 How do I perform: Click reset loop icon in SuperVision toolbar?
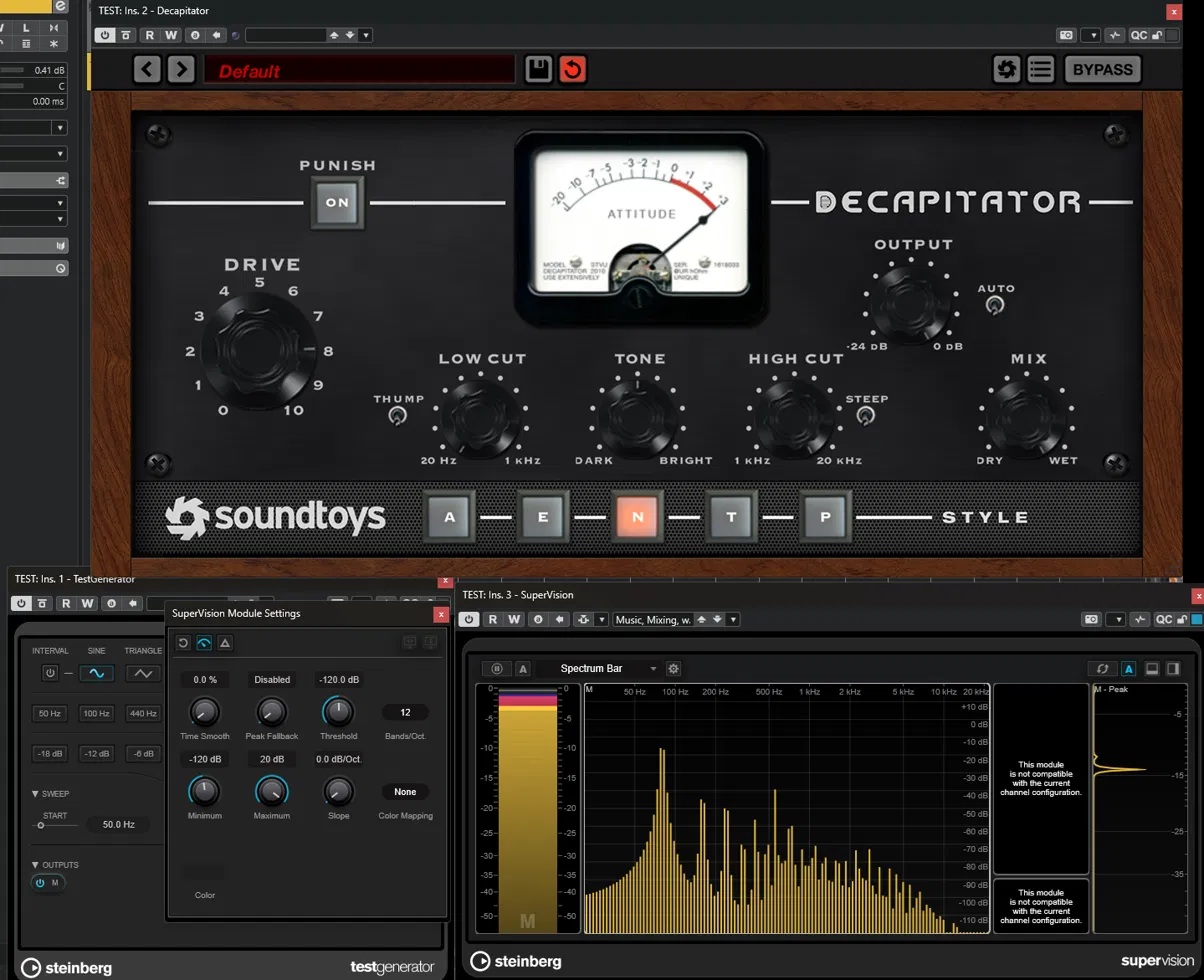tap(1102, 668)
